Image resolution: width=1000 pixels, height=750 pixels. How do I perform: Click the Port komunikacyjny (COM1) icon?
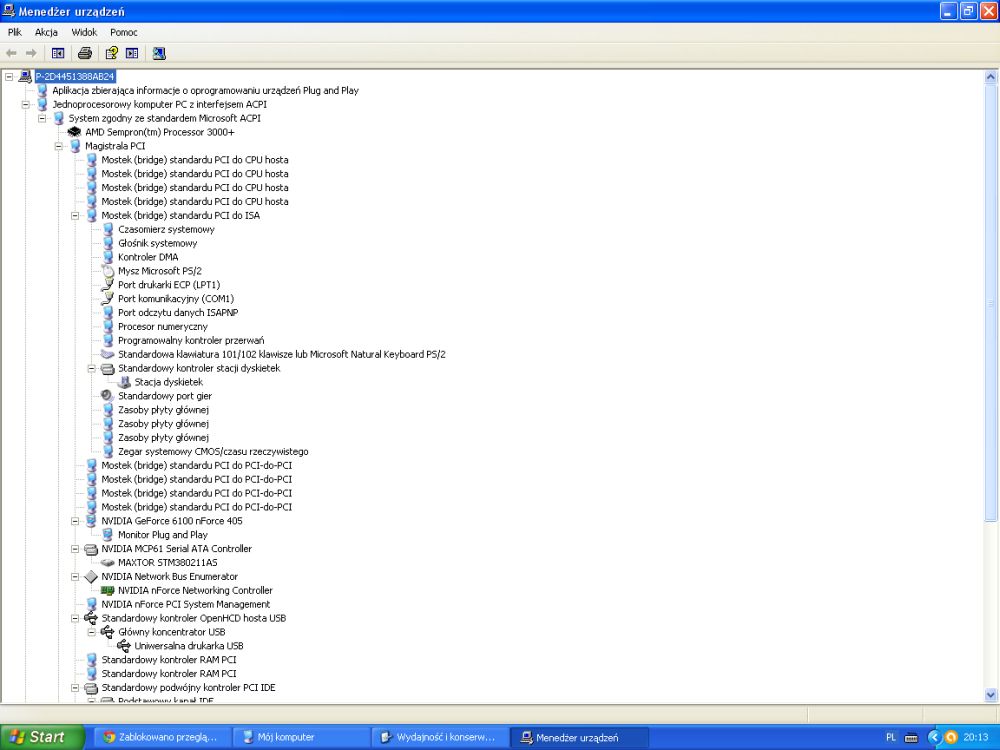[108, 299]
